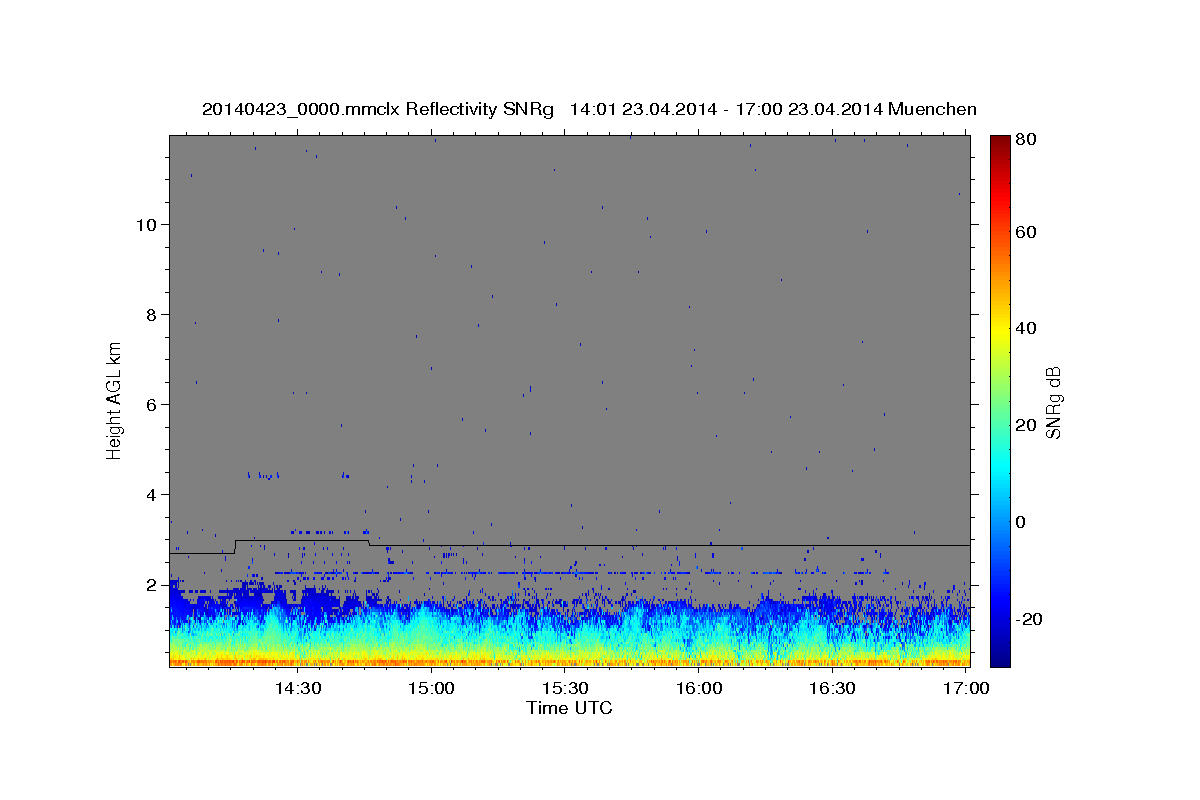Click the colorbar value 80

pyautogui.click(x=1025, y=140)
